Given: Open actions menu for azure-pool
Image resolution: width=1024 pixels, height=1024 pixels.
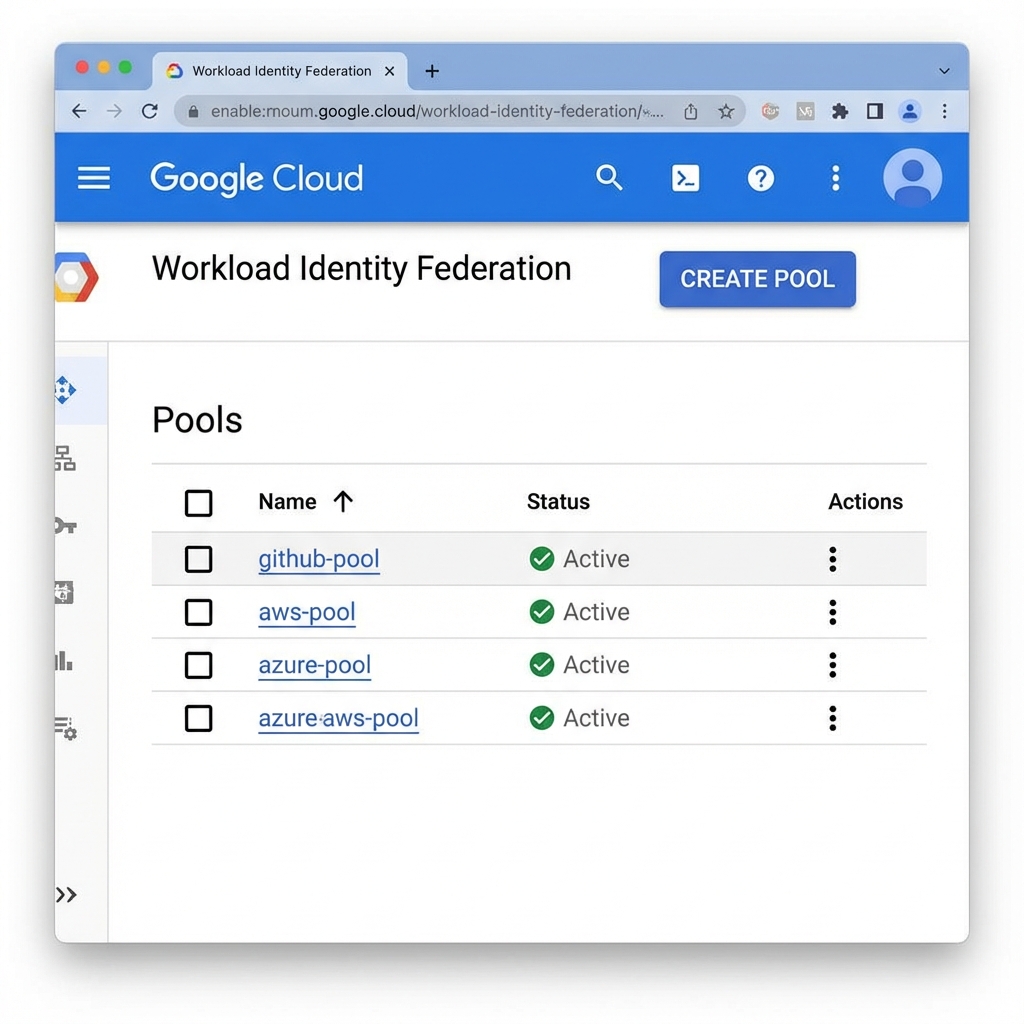Looking at the screenshot, I should (x=832, y=665).
